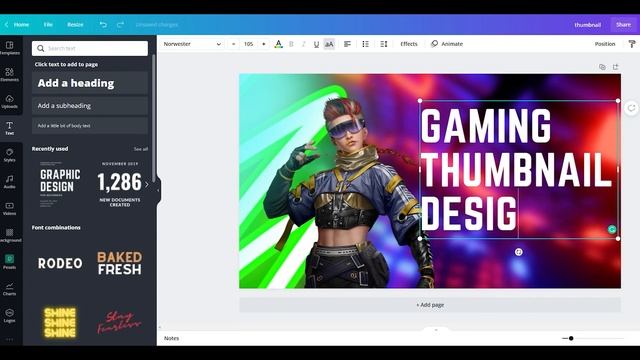Open the Templates sidebar tab
The height and width of the screenshot is (360, 640).
[10, 48]
